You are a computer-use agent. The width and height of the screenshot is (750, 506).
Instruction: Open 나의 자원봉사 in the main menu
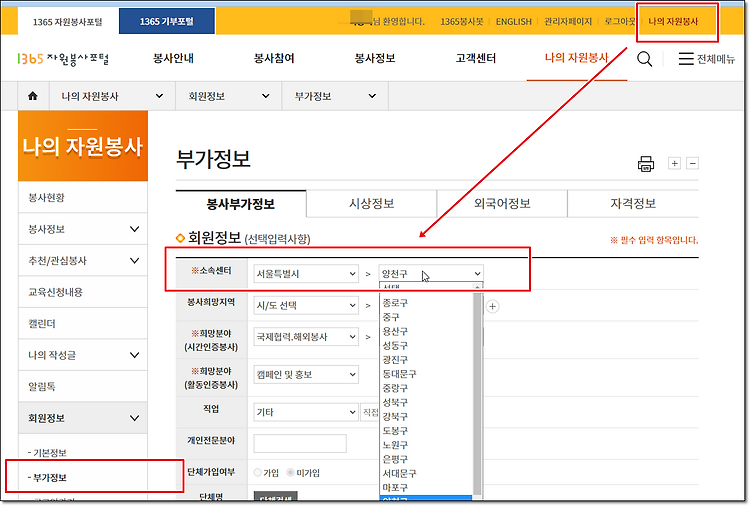point(576,58)
